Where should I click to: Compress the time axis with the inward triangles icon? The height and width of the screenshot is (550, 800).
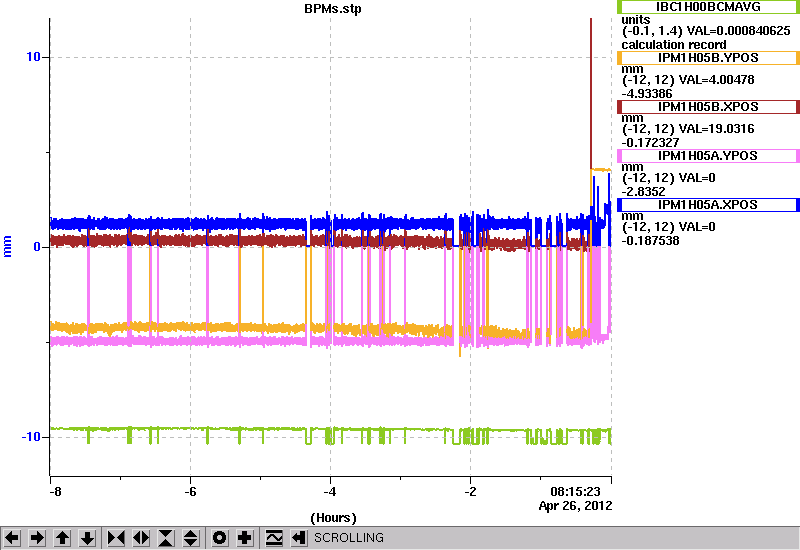pos(116,538)
